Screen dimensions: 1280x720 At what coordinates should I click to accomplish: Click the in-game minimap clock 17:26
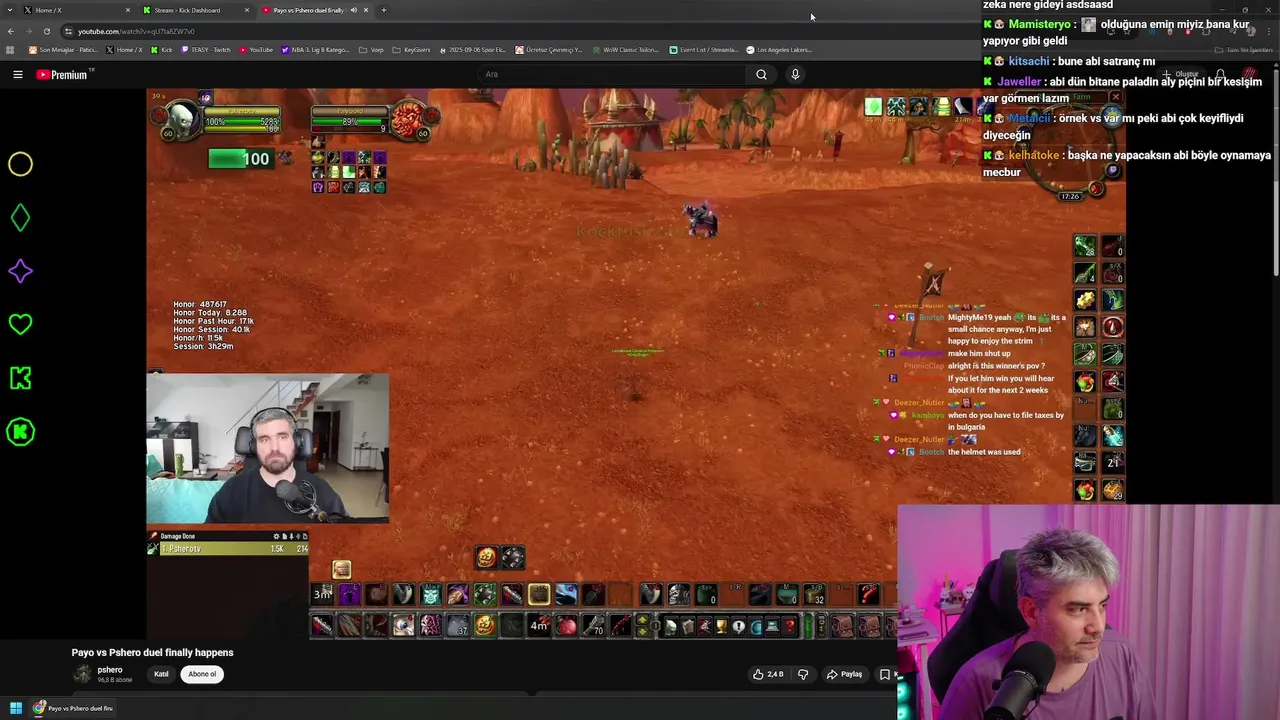click(1070, 196)
